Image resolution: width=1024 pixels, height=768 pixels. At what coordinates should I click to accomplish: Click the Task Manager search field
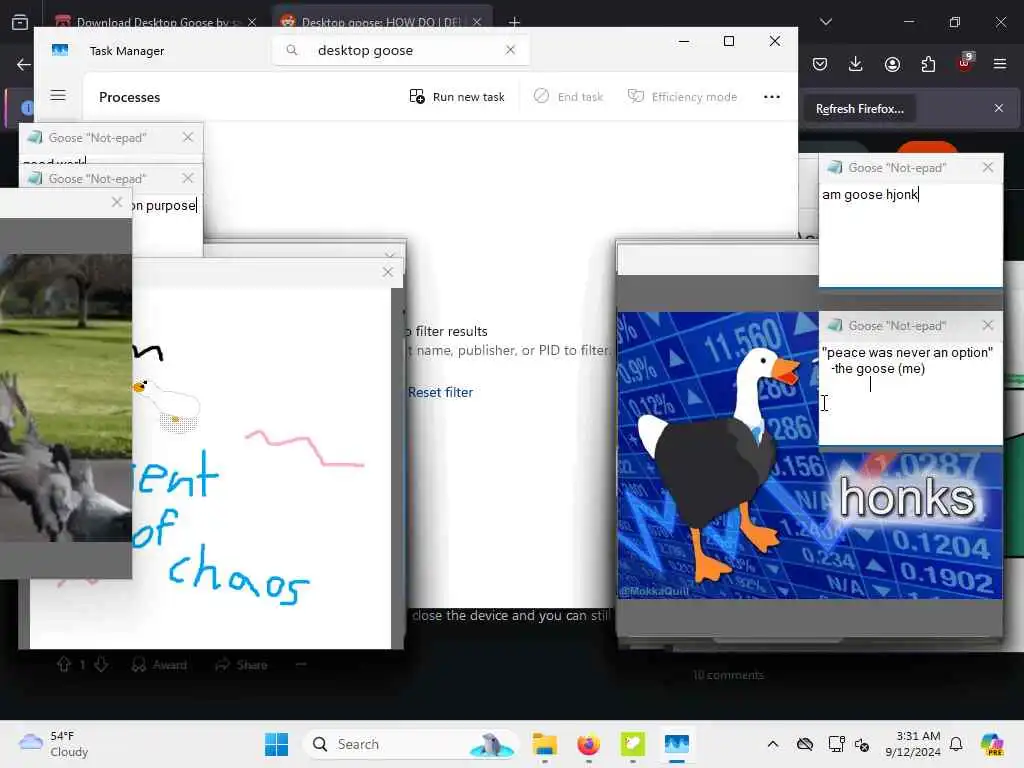pos(400,50)
